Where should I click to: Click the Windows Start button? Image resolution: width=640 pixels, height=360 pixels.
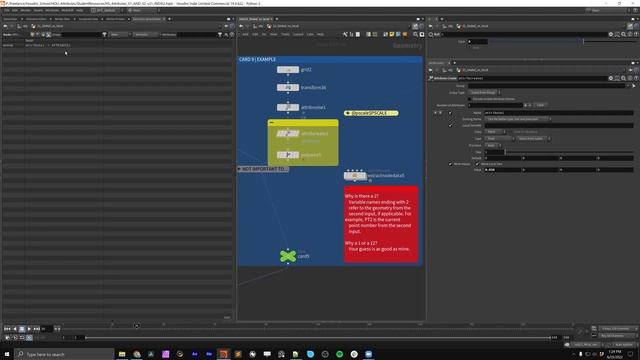click(x=7, y=354)
